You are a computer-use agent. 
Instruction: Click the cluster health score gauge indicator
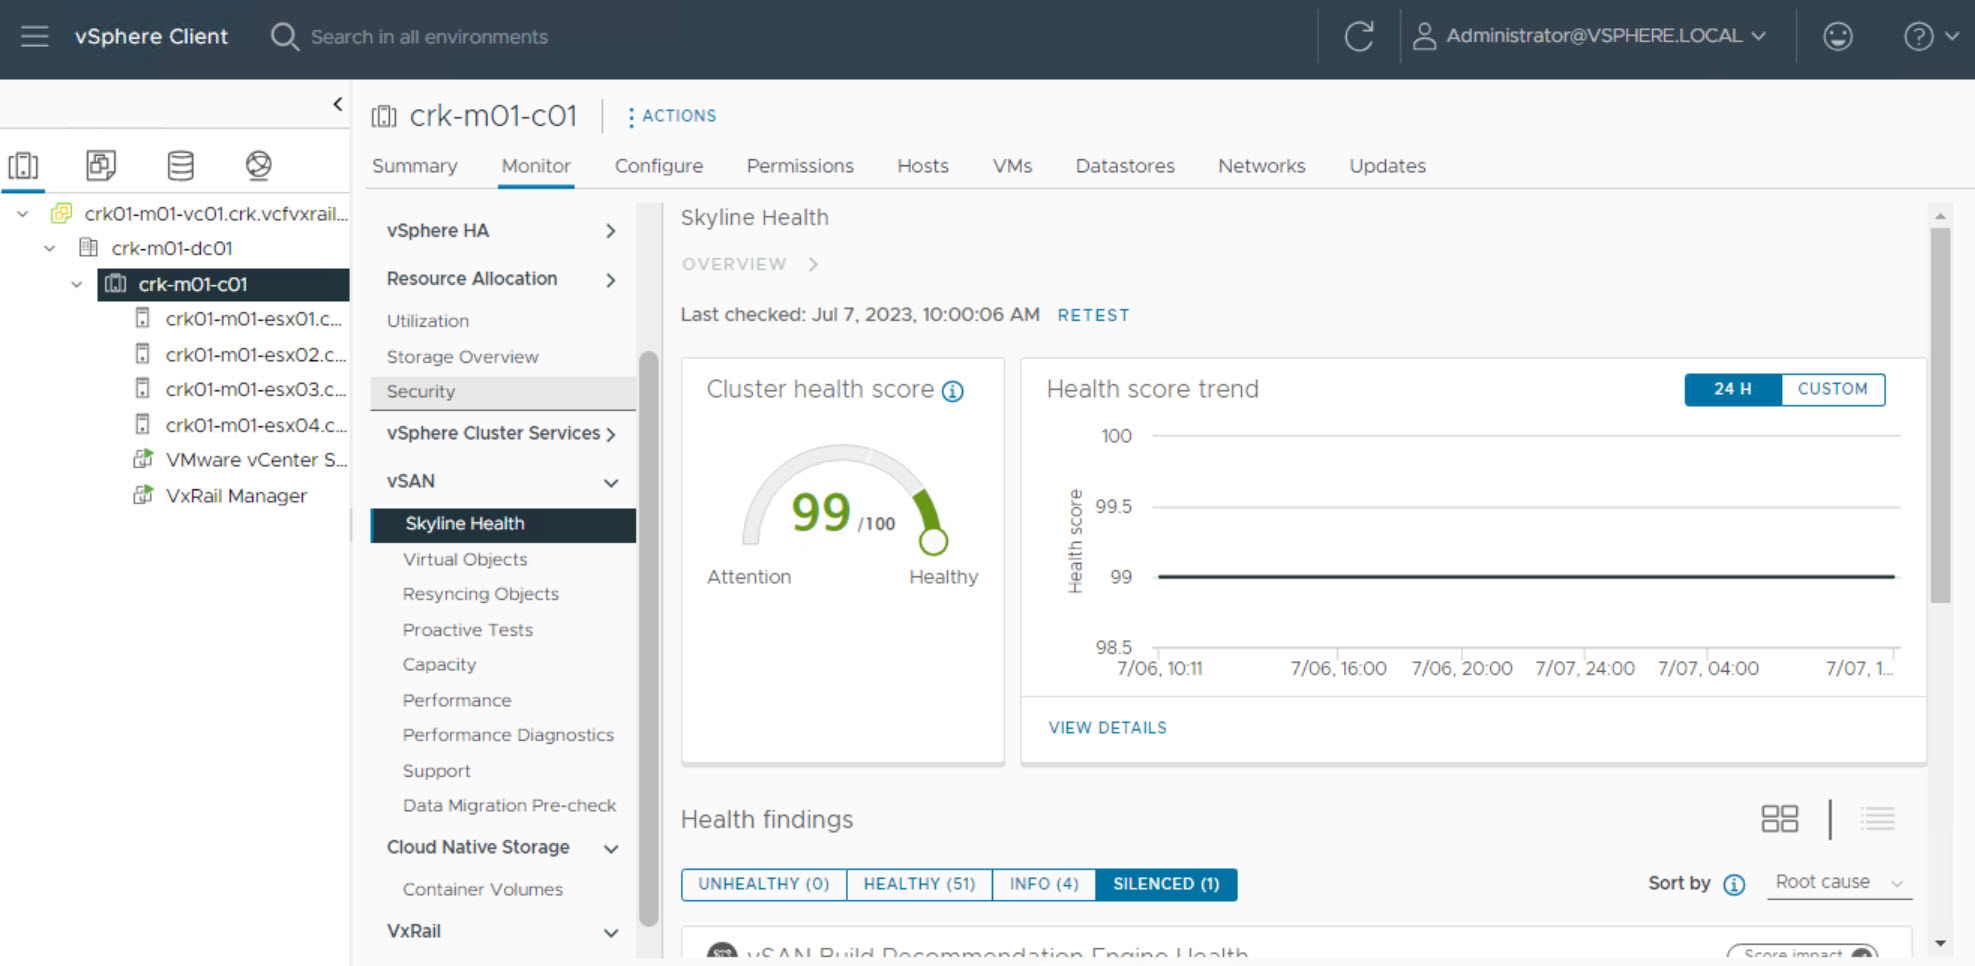[933, 541]
